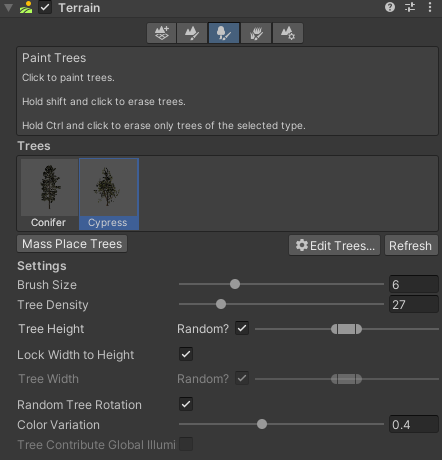Select the Paint Terrain brush tool

point(192,33)
